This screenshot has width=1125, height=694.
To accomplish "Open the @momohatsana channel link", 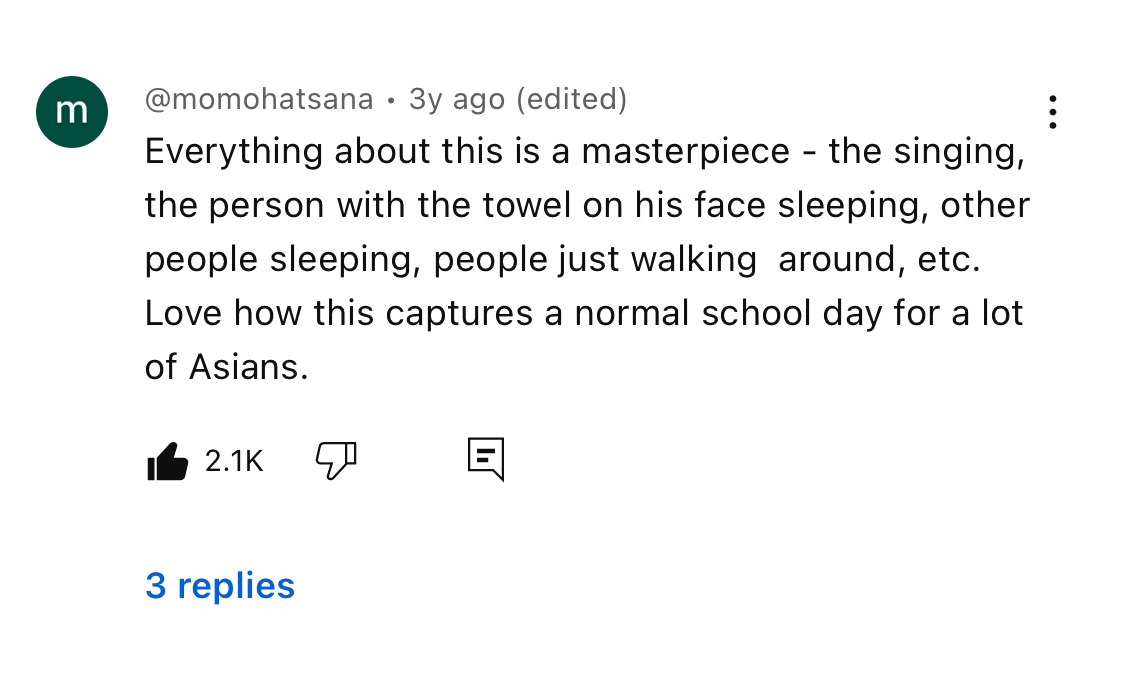I will 259,100.
